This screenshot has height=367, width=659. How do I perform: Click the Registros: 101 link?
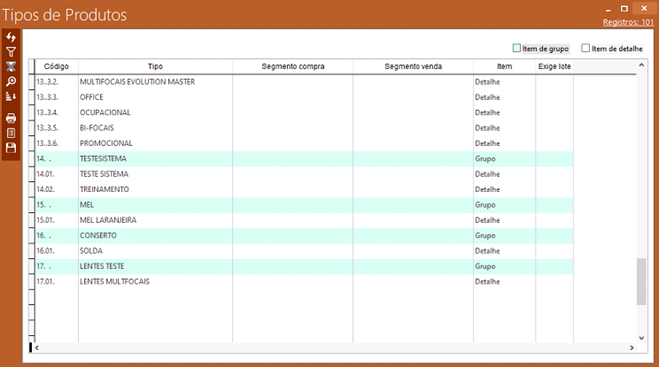(x=628, y=22)
